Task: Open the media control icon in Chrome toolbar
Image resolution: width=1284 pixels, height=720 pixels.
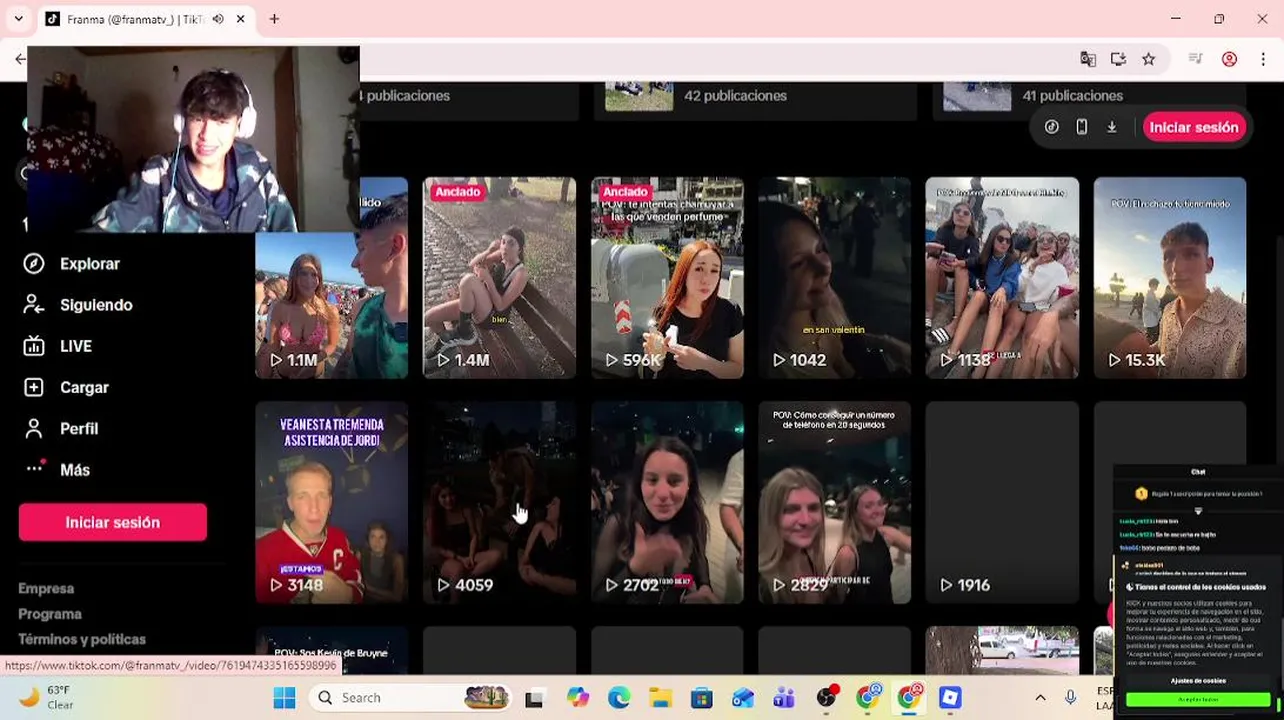Action: tap(1195, 59)
